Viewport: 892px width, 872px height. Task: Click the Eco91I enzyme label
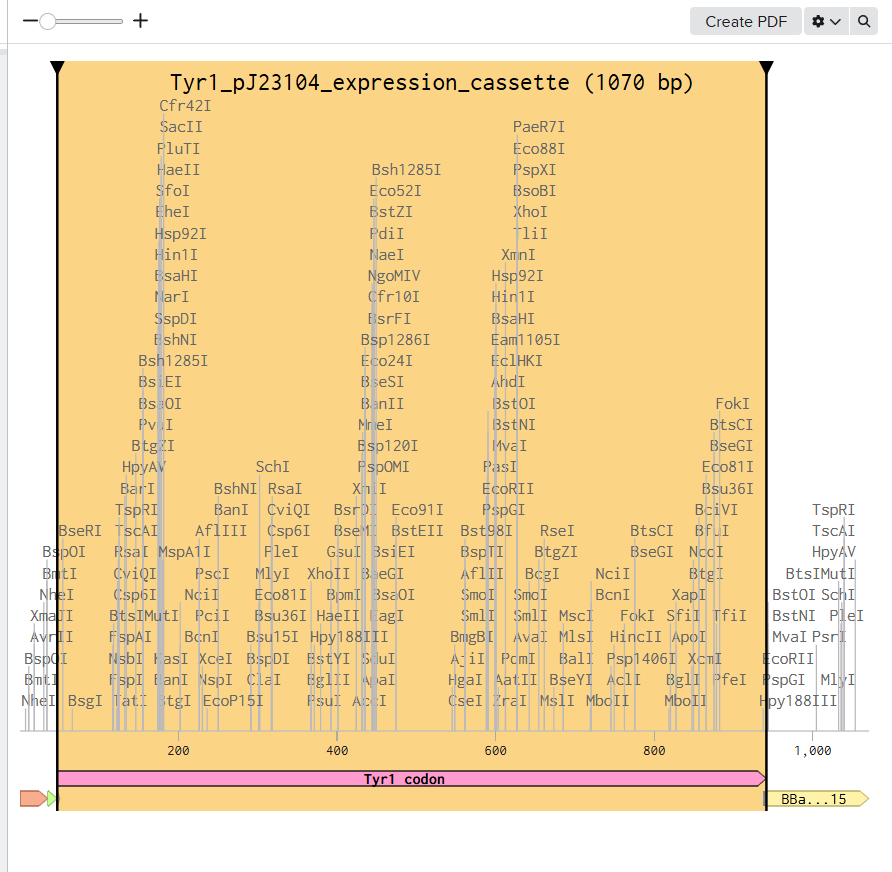coord(418,510)
